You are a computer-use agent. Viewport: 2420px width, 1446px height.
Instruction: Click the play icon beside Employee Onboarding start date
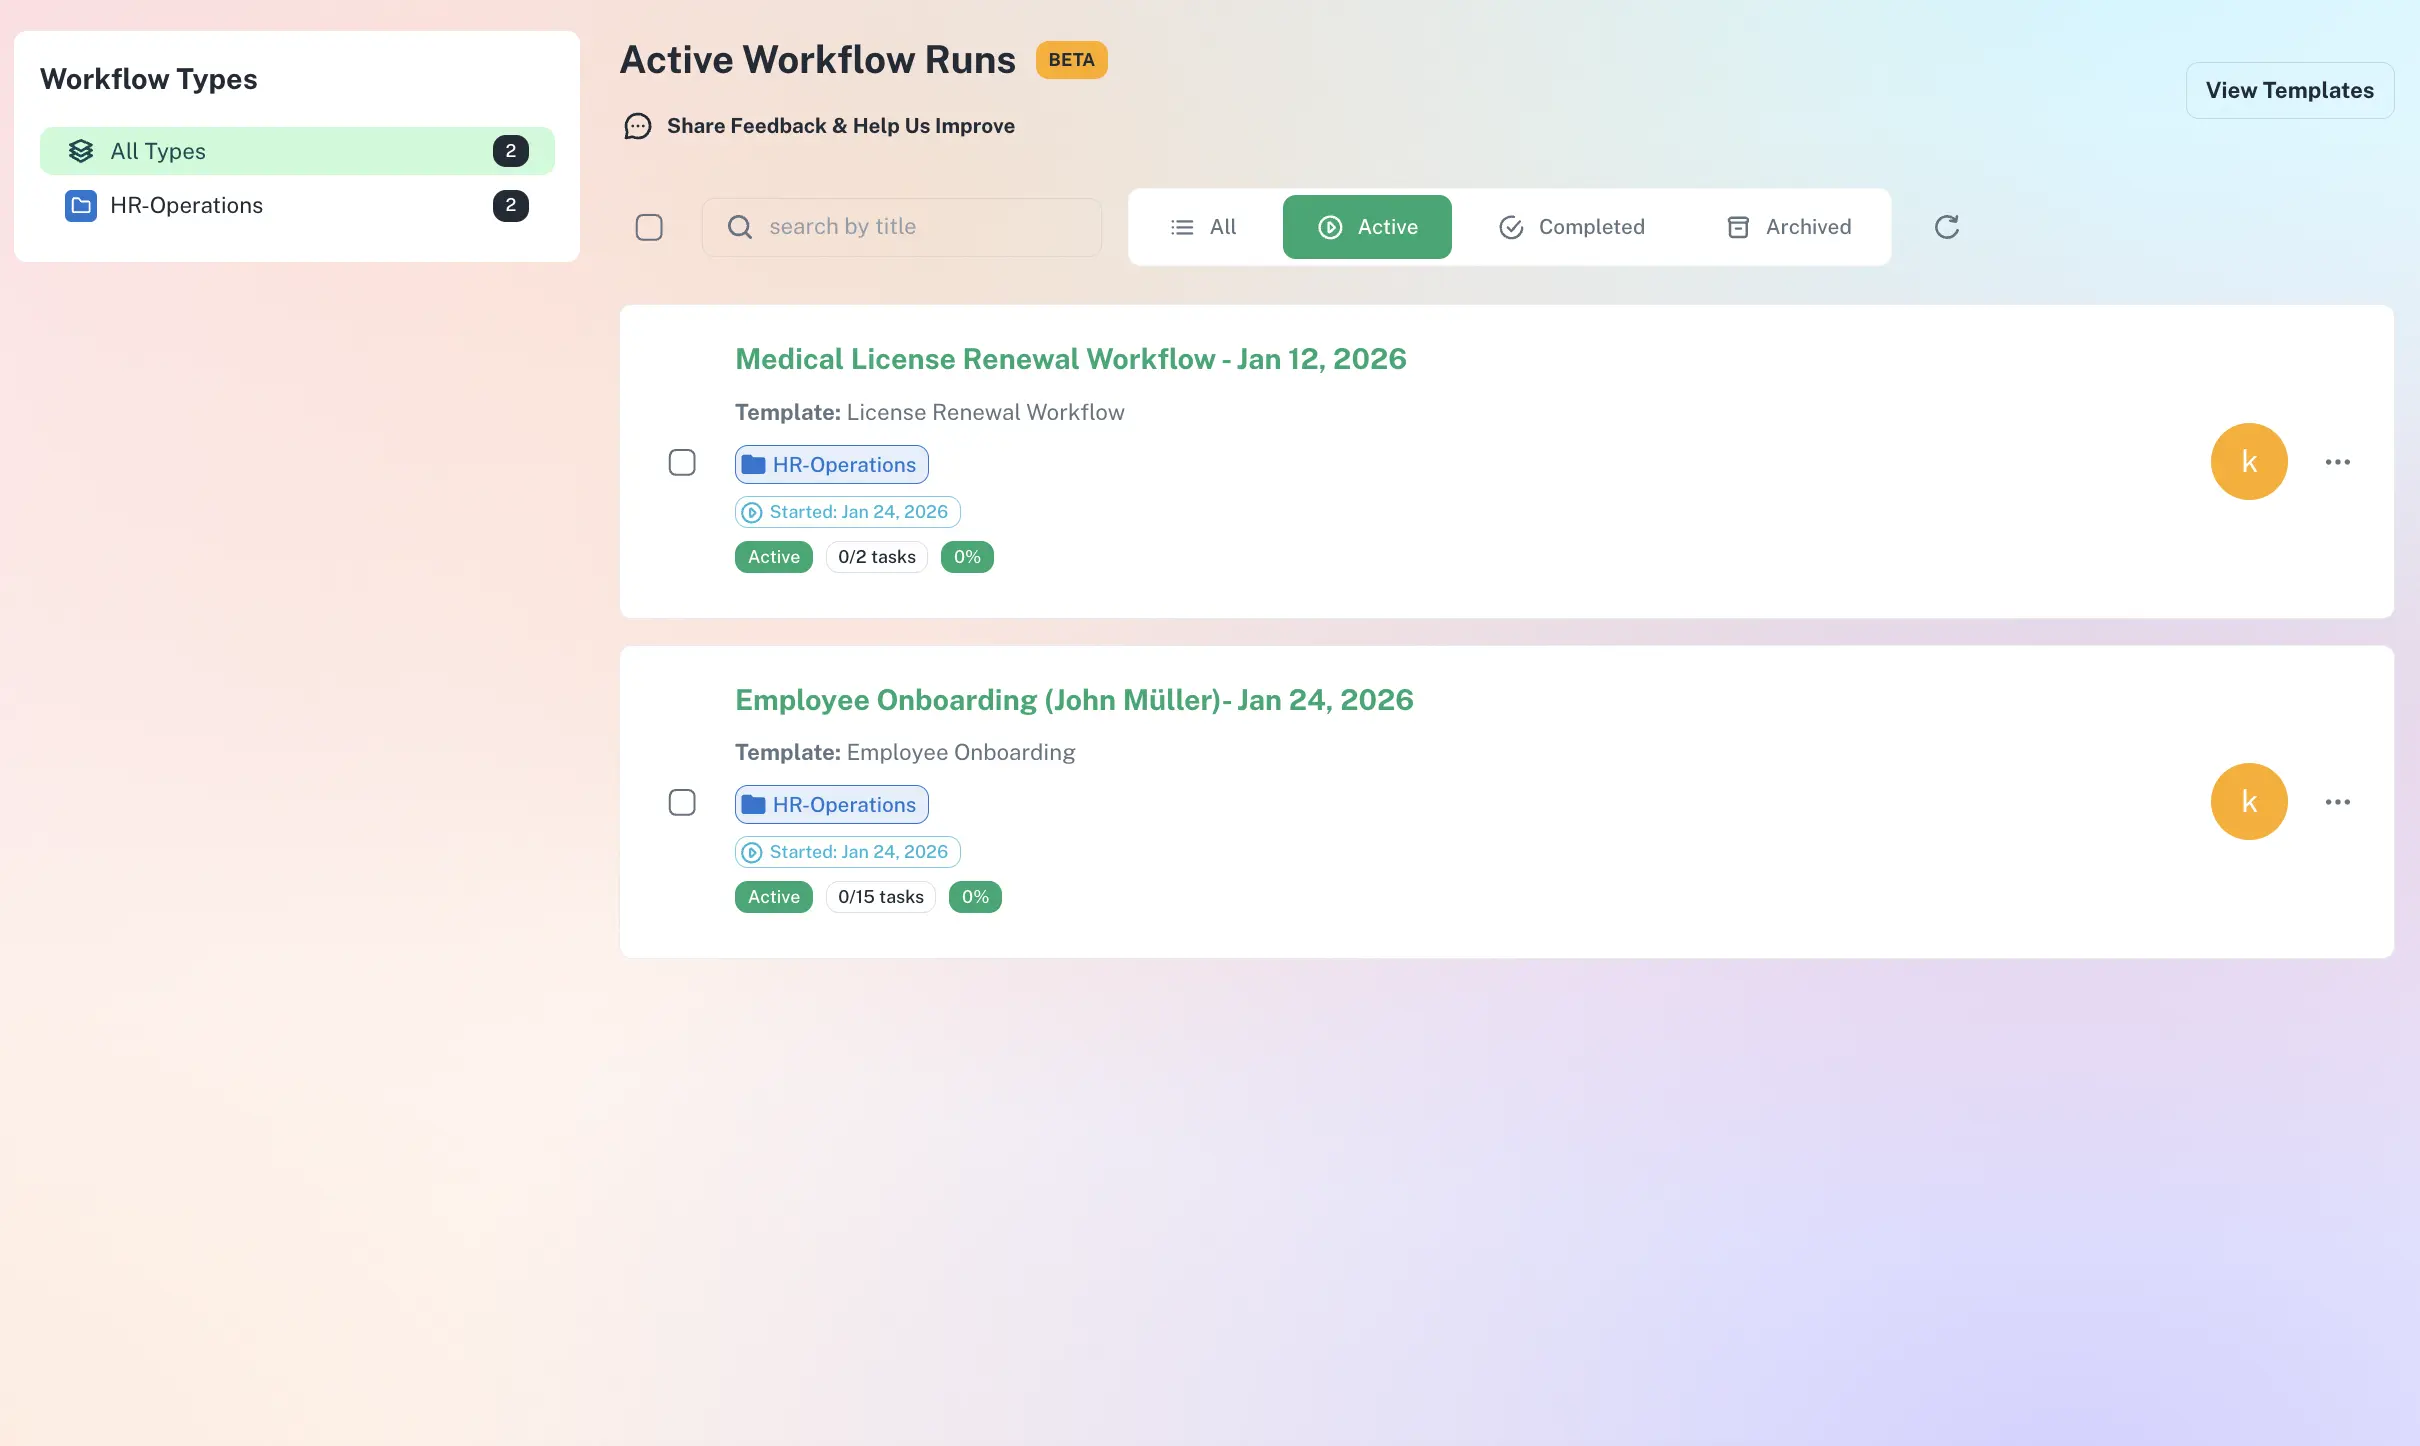click(x=752, y=852)
